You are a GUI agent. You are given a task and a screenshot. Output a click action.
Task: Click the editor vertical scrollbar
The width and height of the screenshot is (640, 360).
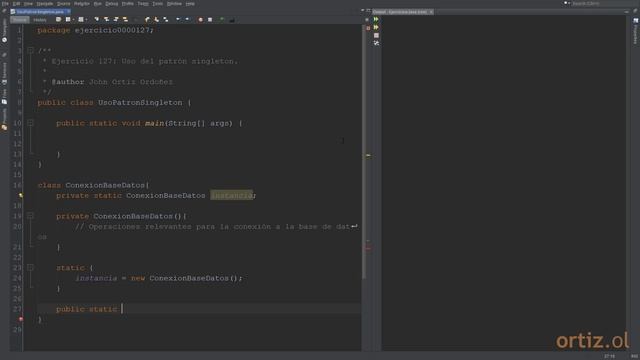(364, 151)
